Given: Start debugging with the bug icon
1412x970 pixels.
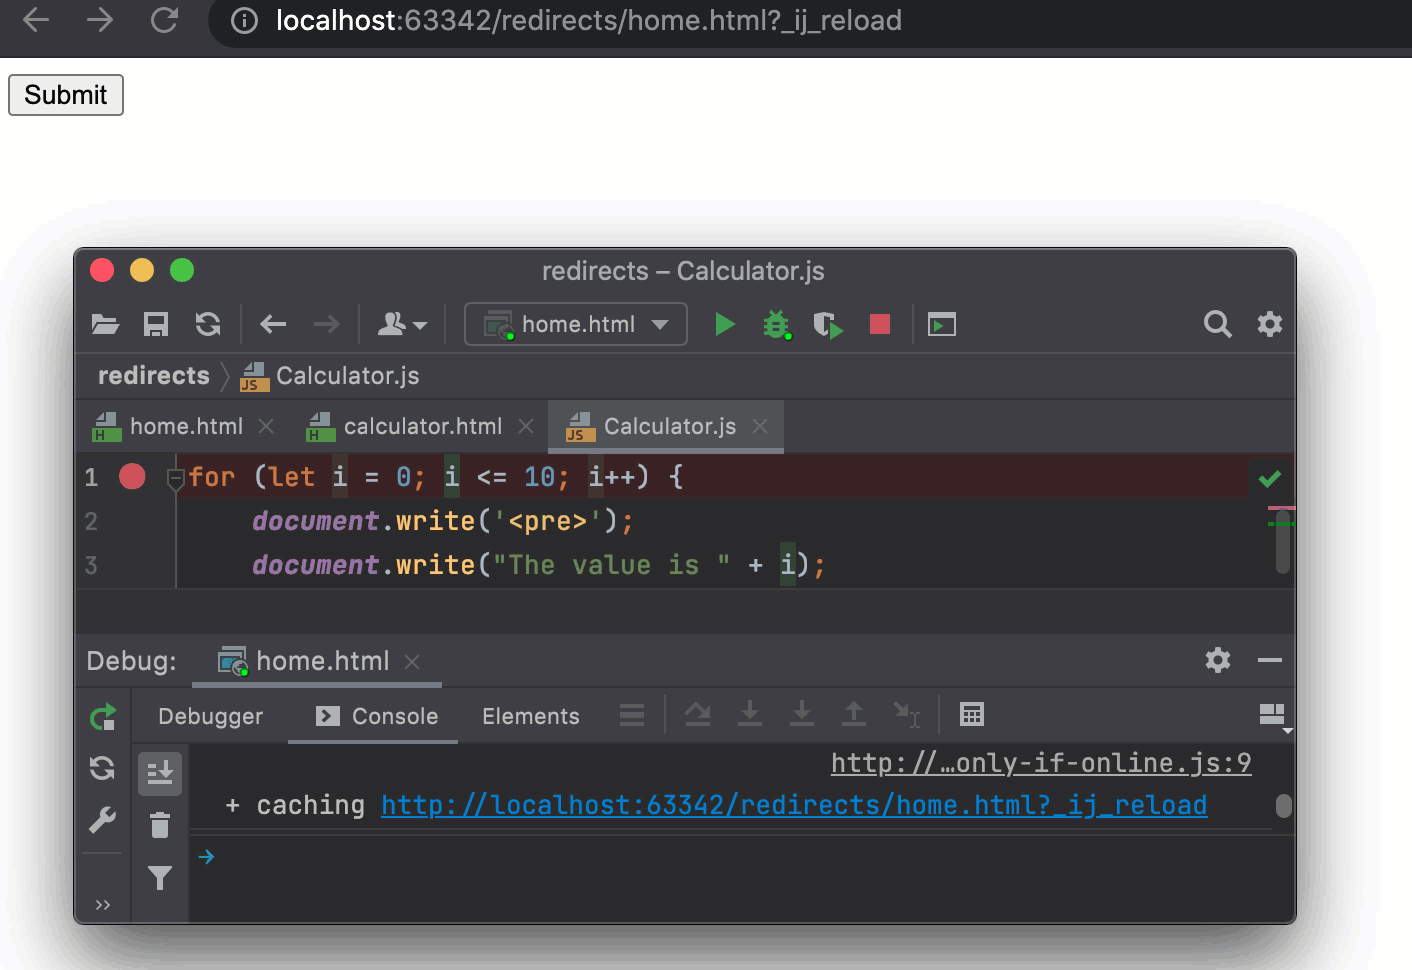Looking at the screenshot, I should [776, 325].
